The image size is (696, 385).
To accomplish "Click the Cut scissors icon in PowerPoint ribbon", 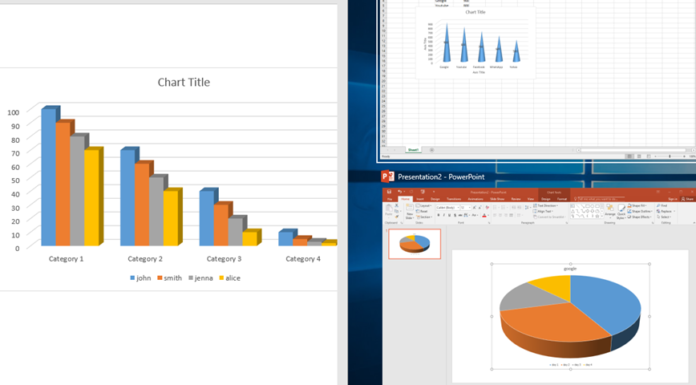I will tap(397, 205).
